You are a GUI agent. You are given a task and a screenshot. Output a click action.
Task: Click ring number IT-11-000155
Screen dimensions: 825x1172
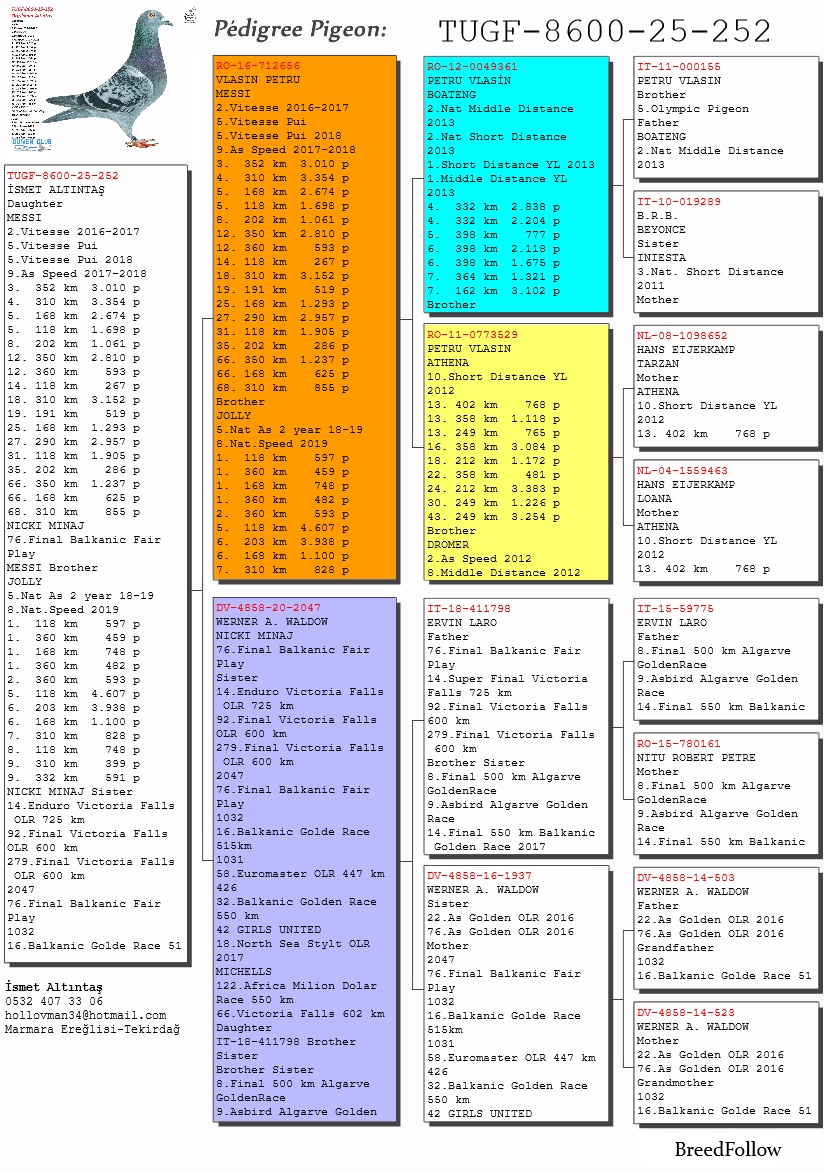tap(678, 67)
